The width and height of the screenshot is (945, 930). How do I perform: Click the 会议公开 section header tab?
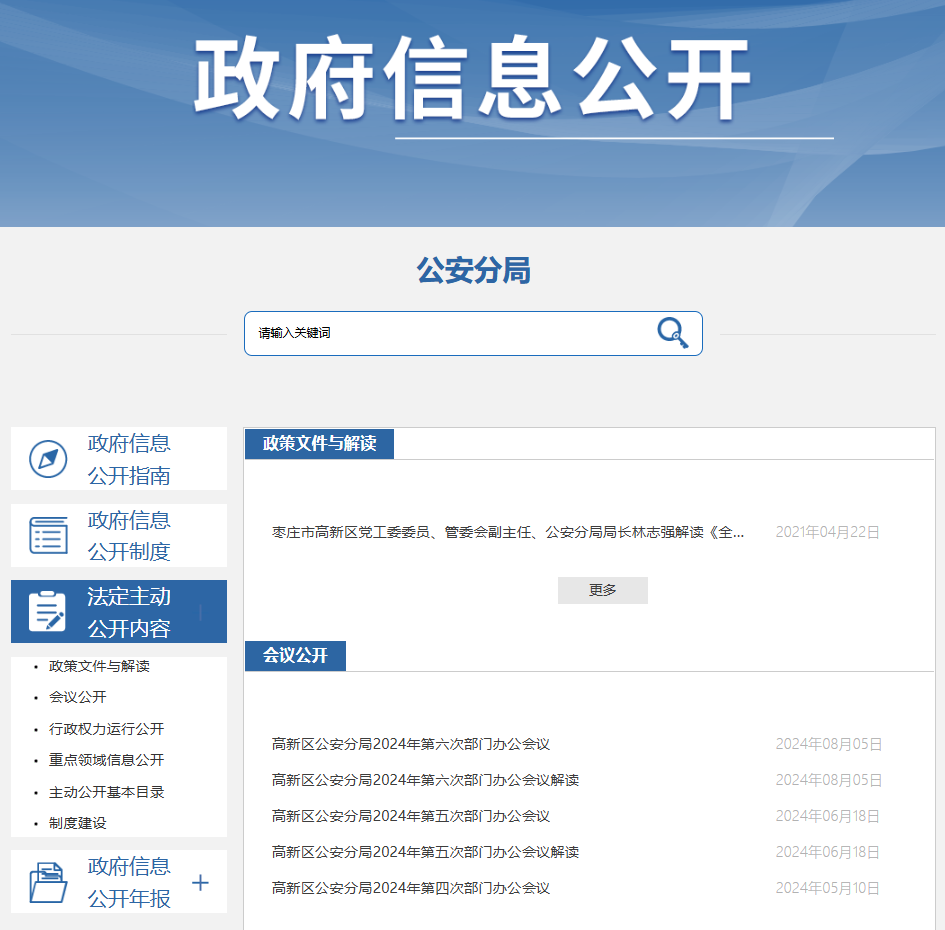(x=295, y=656)
